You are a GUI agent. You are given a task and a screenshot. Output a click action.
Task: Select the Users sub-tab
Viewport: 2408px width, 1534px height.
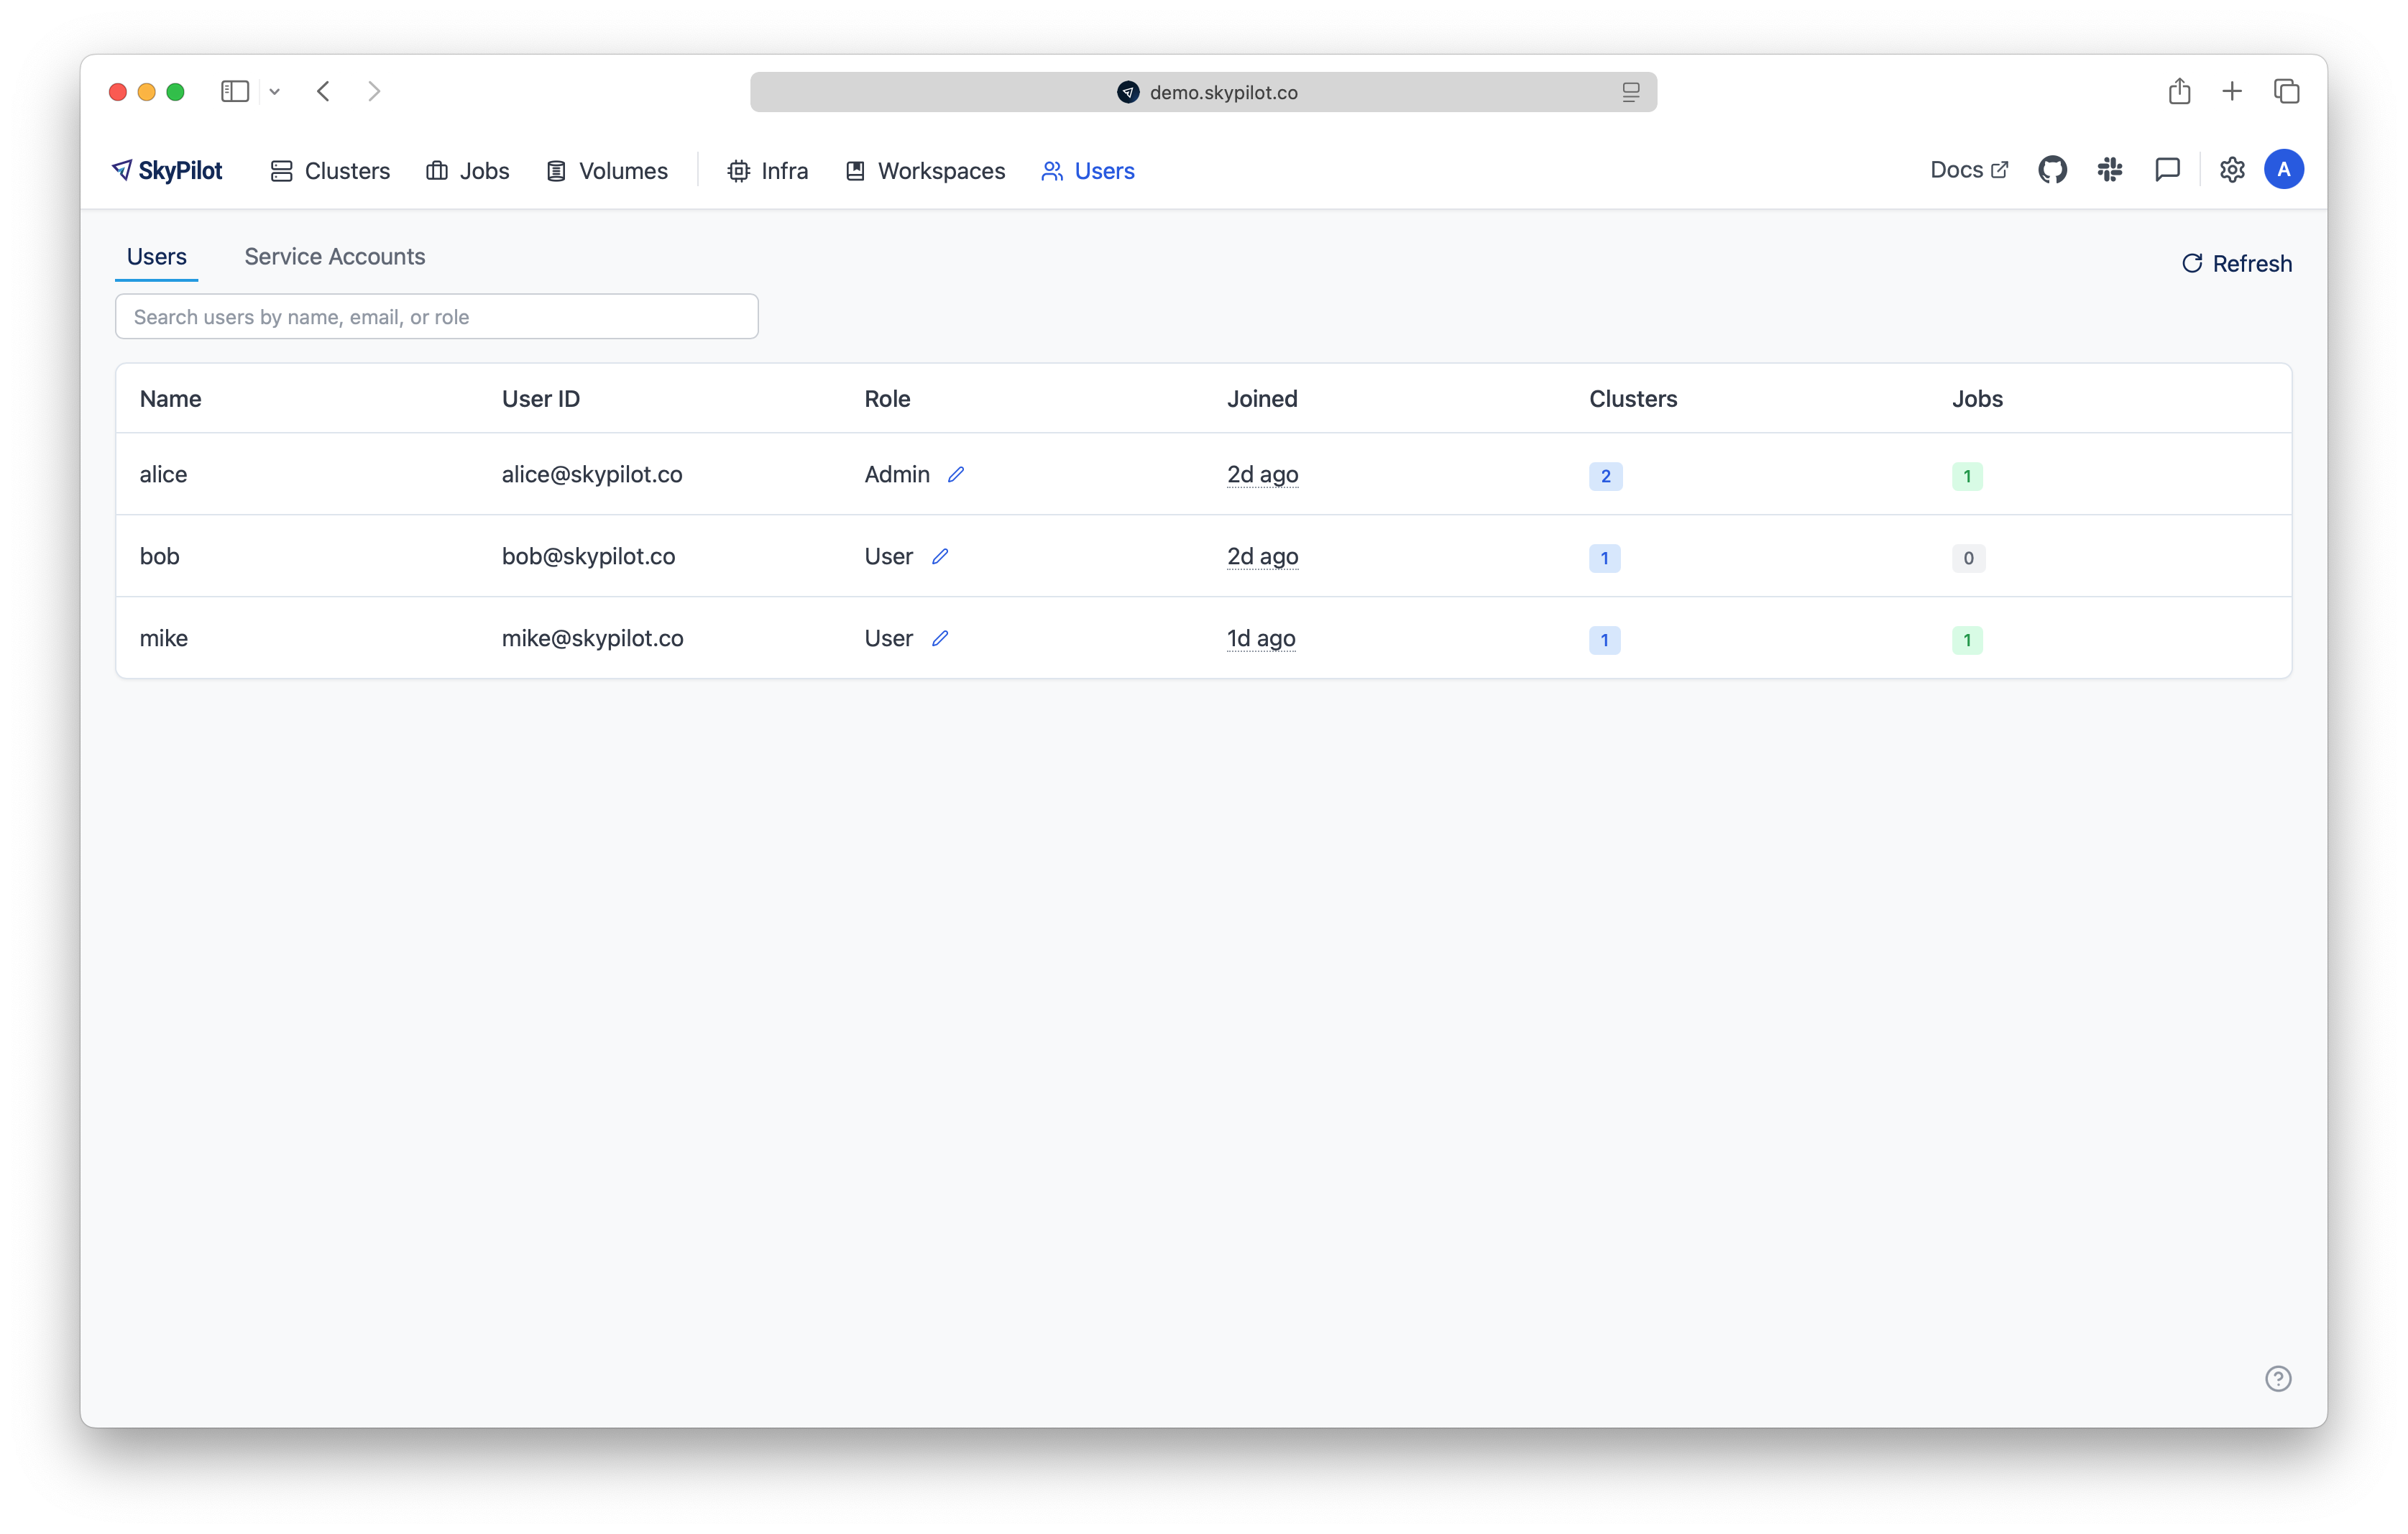point(157,257)
